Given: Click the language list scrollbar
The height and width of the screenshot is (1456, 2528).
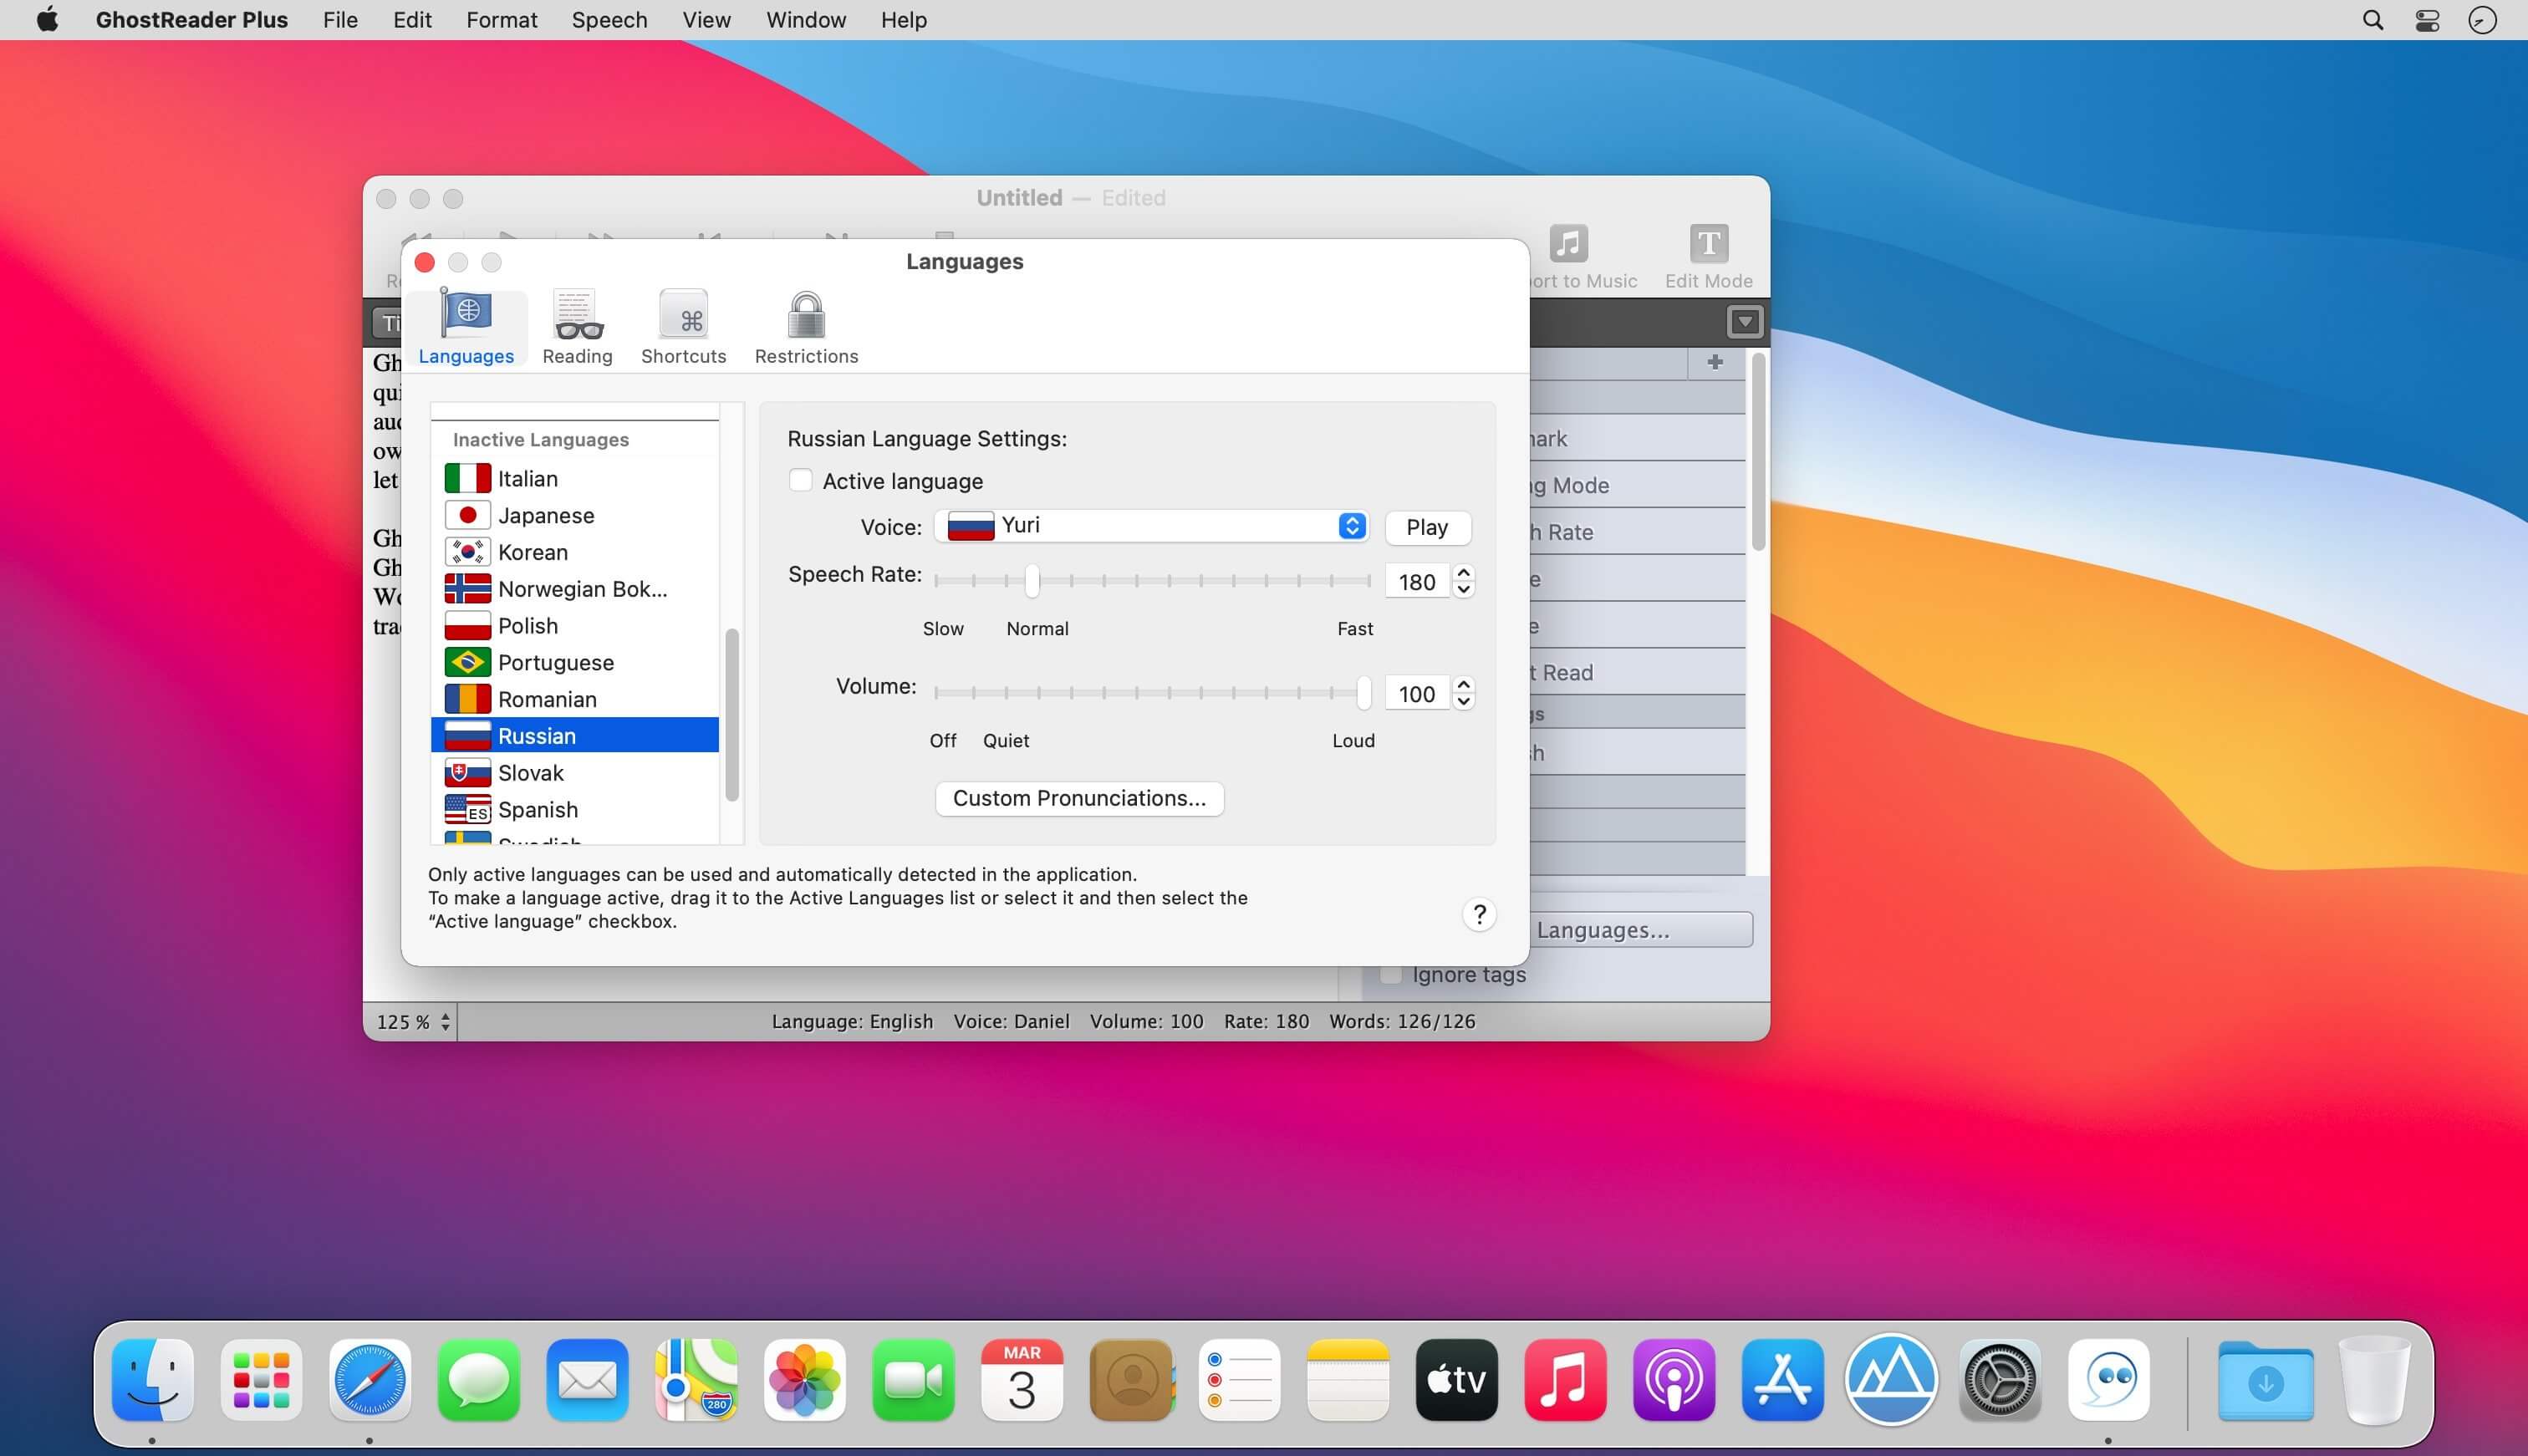Looking at the screenshot, I should (732, 714).
